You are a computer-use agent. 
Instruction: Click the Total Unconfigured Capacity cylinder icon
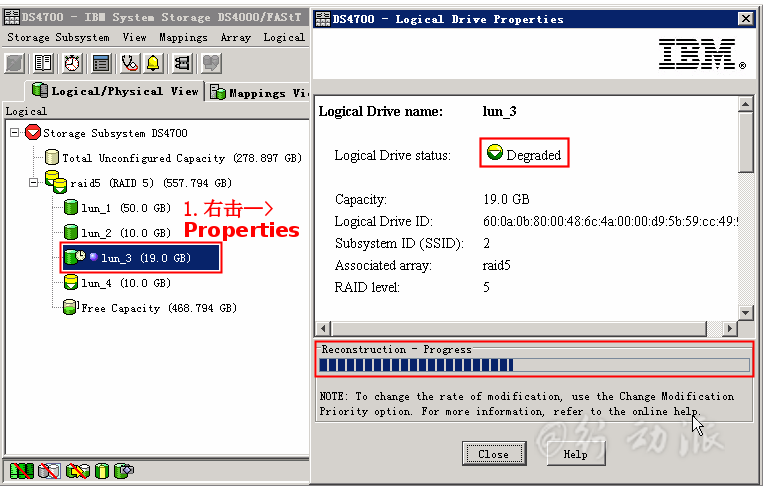click(52, 158)
